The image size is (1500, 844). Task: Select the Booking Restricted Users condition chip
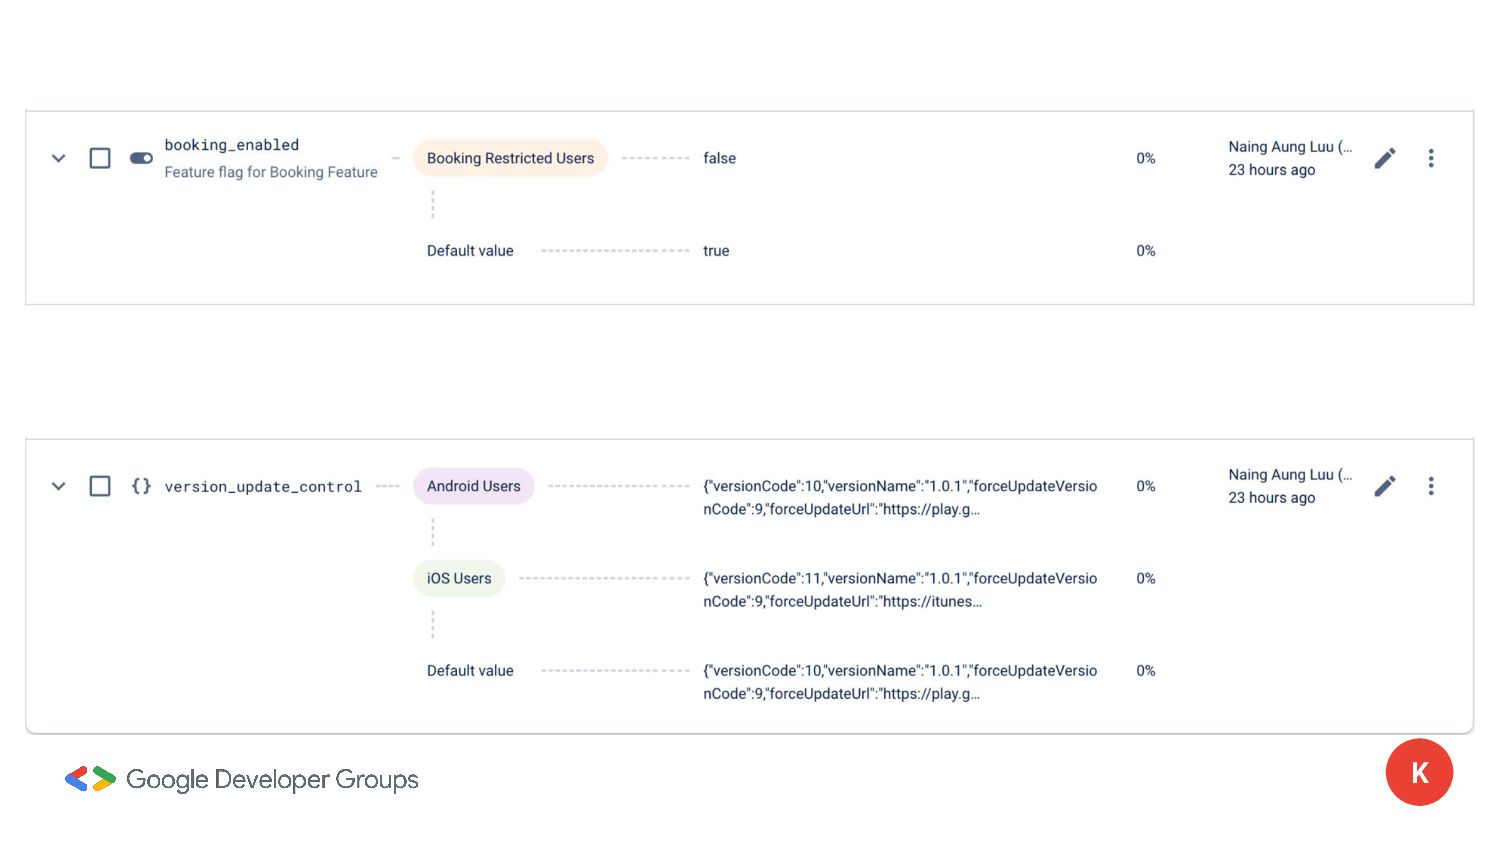510,158
